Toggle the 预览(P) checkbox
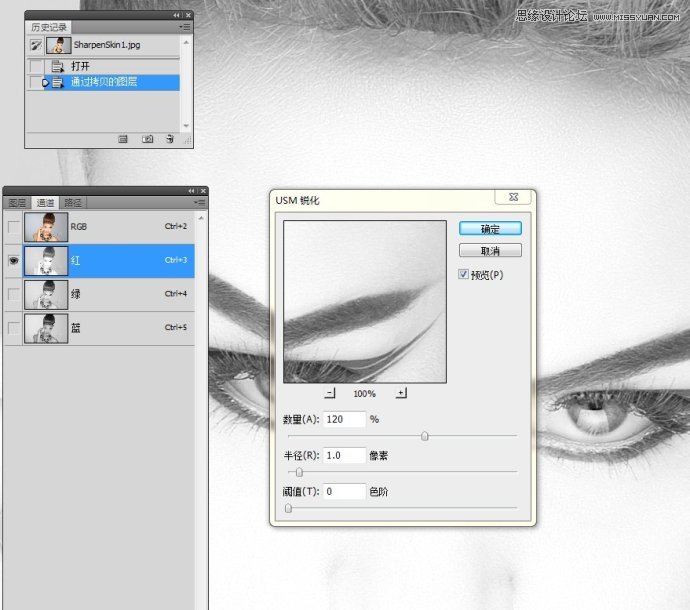Screen dimensions: 690x610 pos(463,274)
